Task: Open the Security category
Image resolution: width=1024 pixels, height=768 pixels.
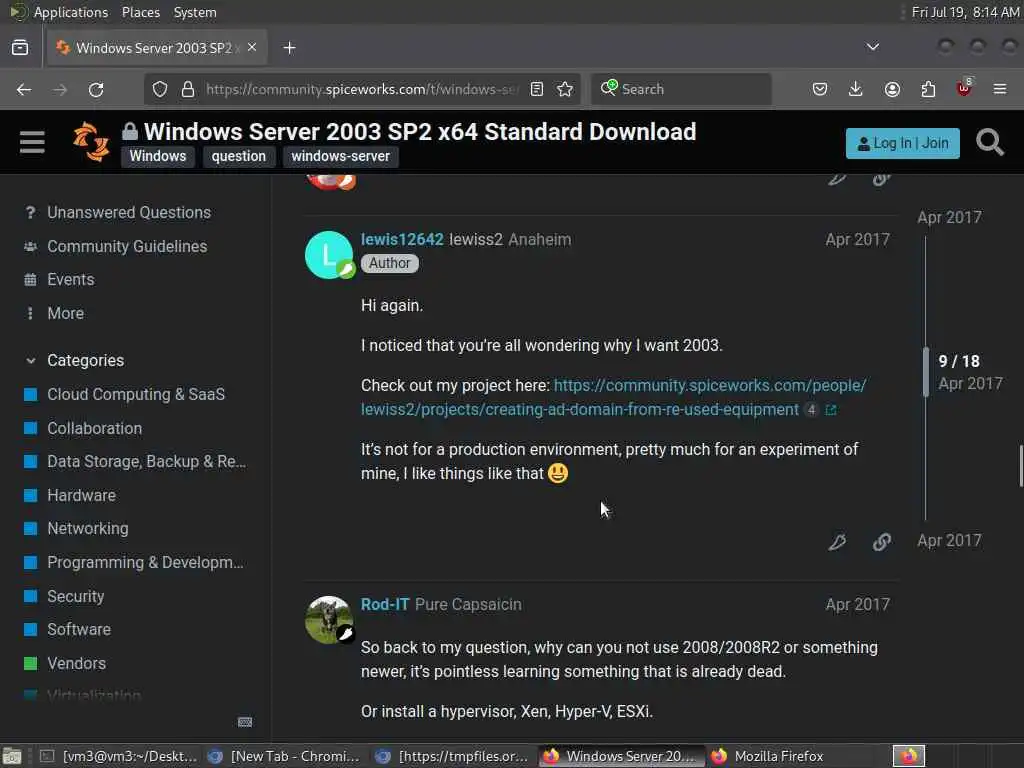Action: [75, 596]
